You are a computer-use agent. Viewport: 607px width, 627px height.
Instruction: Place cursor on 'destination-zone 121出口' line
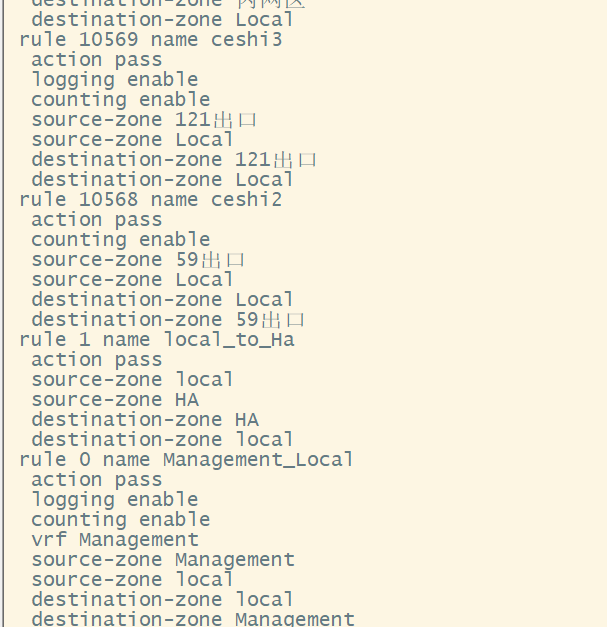[x=174, y=160]
